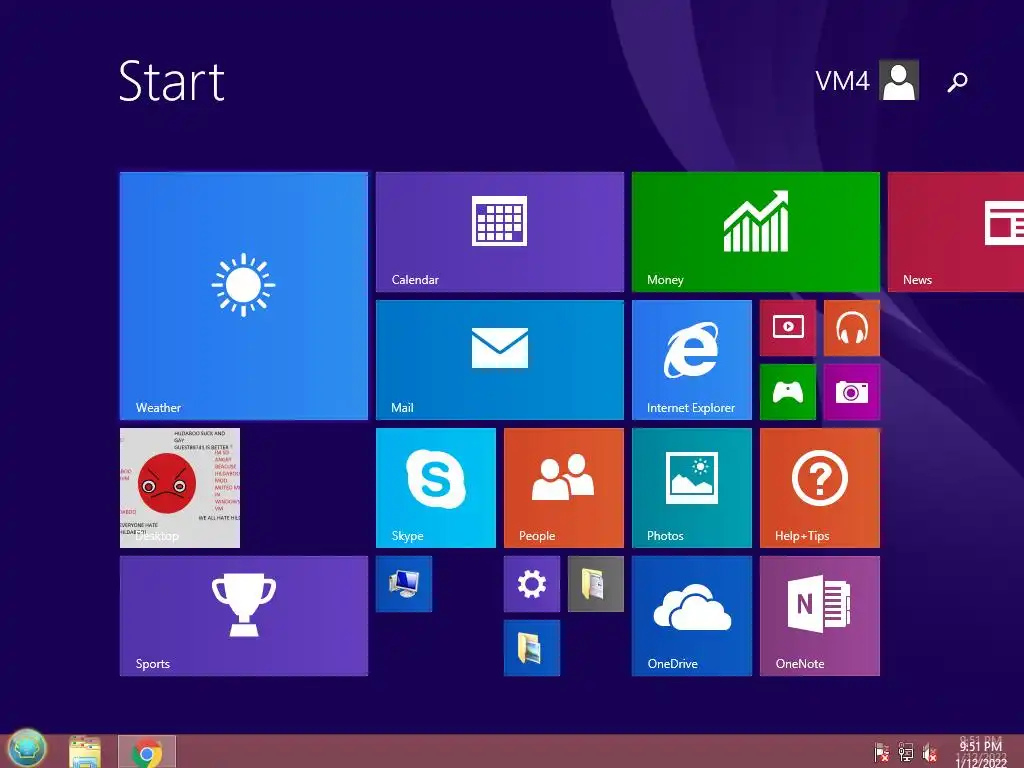Image resolution: width=1024 pixels, height=768 pixels.
Task: Launch Internet Explorer tile
Action: pos(692,360)
